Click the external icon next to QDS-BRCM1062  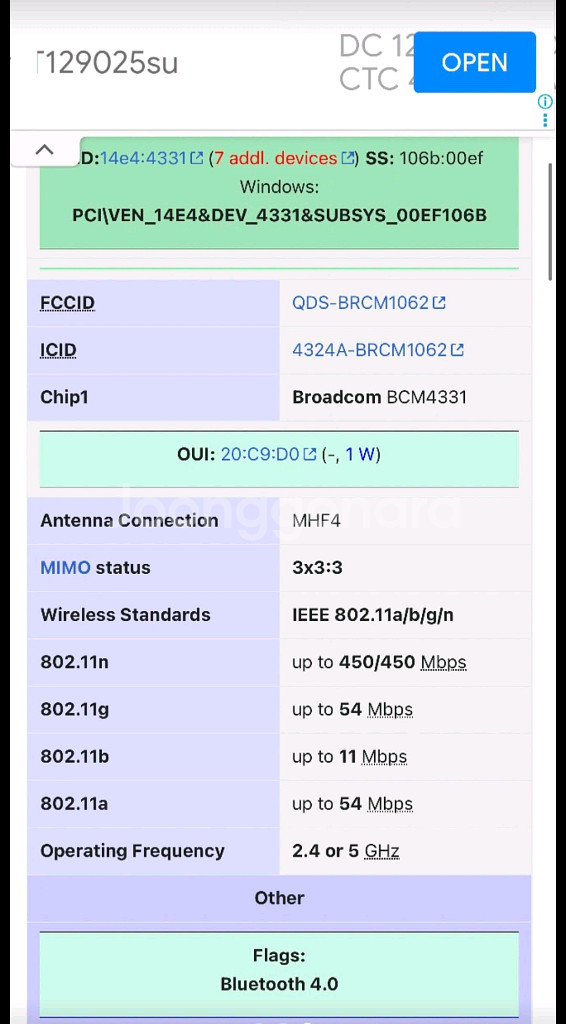(439, 303)
